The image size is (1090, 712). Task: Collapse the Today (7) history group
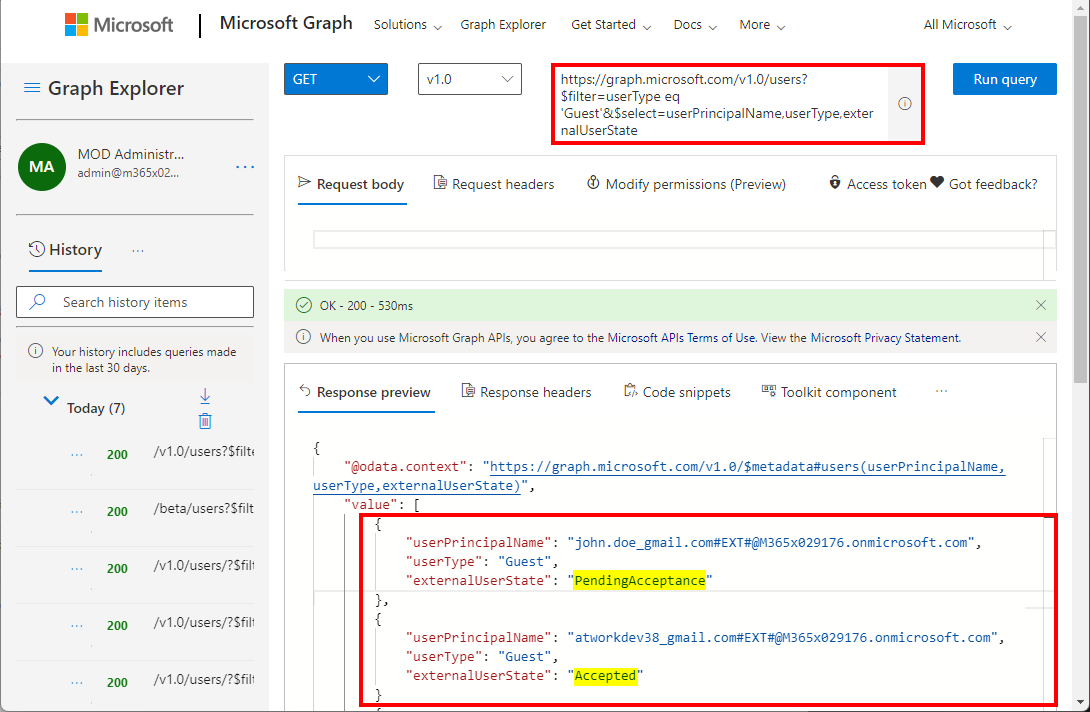coord(51,401)
